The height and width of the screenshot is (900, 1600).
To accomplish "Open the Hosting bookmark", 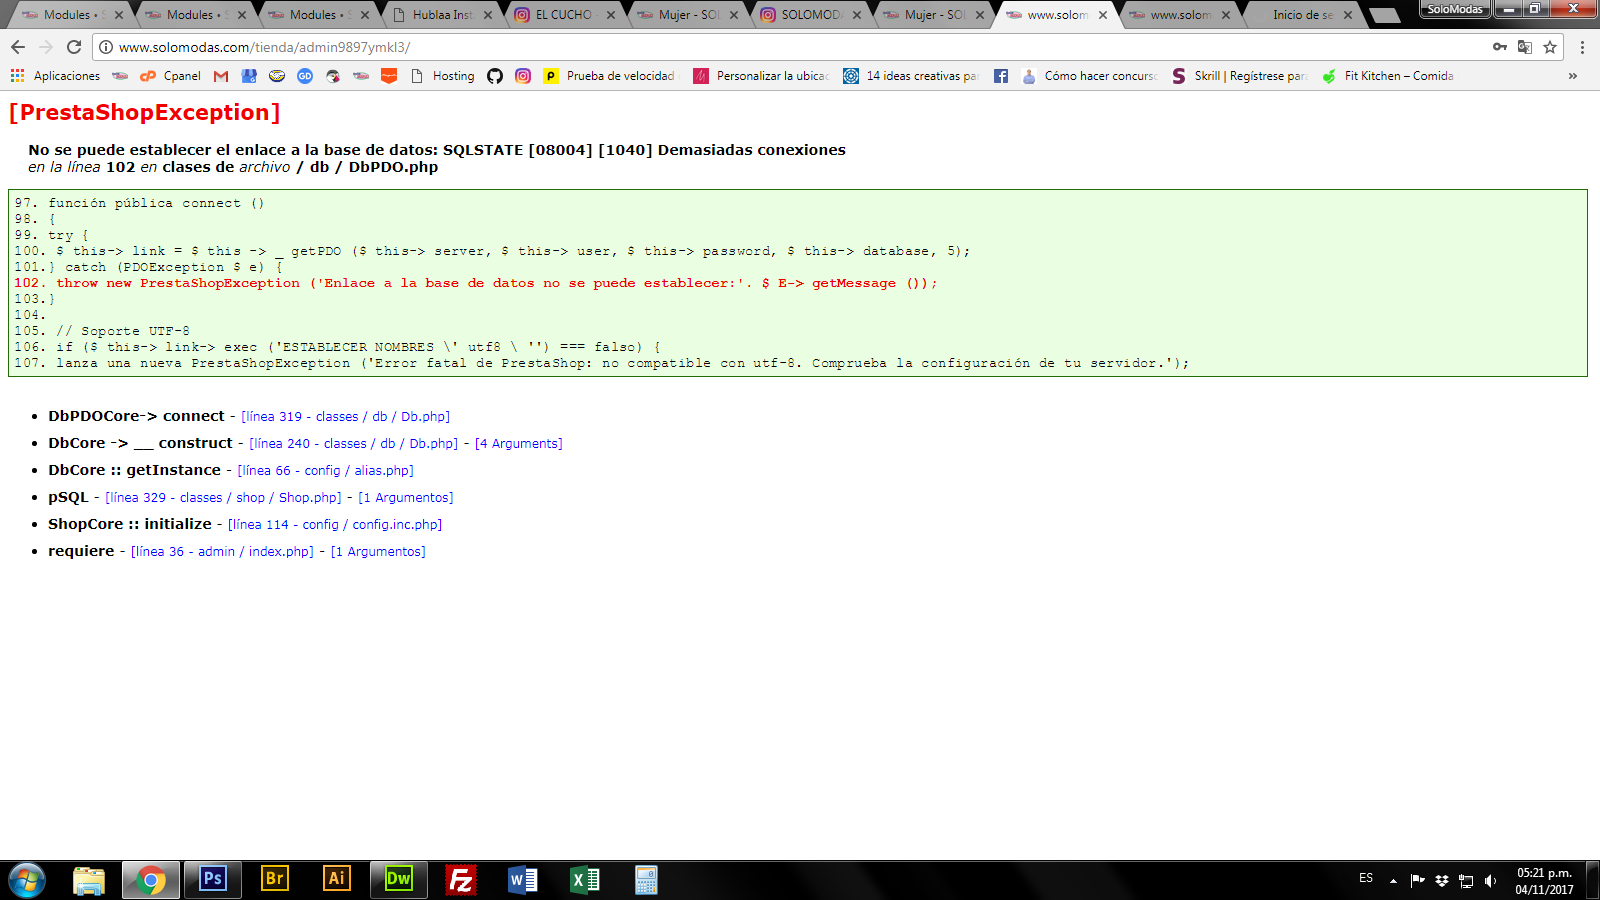I will (x=443, y=76).
